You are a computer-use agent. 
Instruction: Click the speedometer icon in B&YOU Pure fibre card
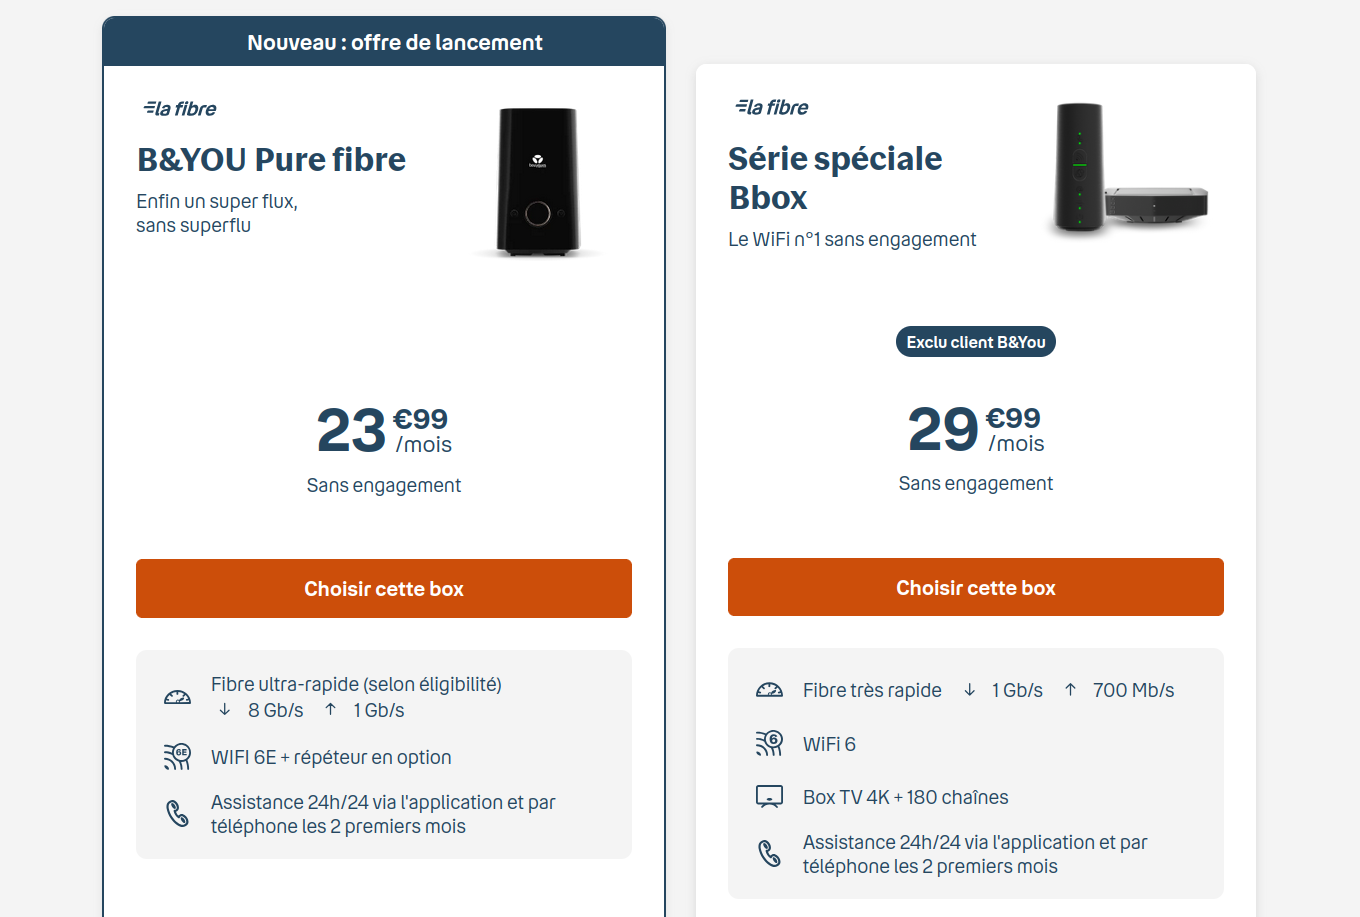click(x=177, y=697)
